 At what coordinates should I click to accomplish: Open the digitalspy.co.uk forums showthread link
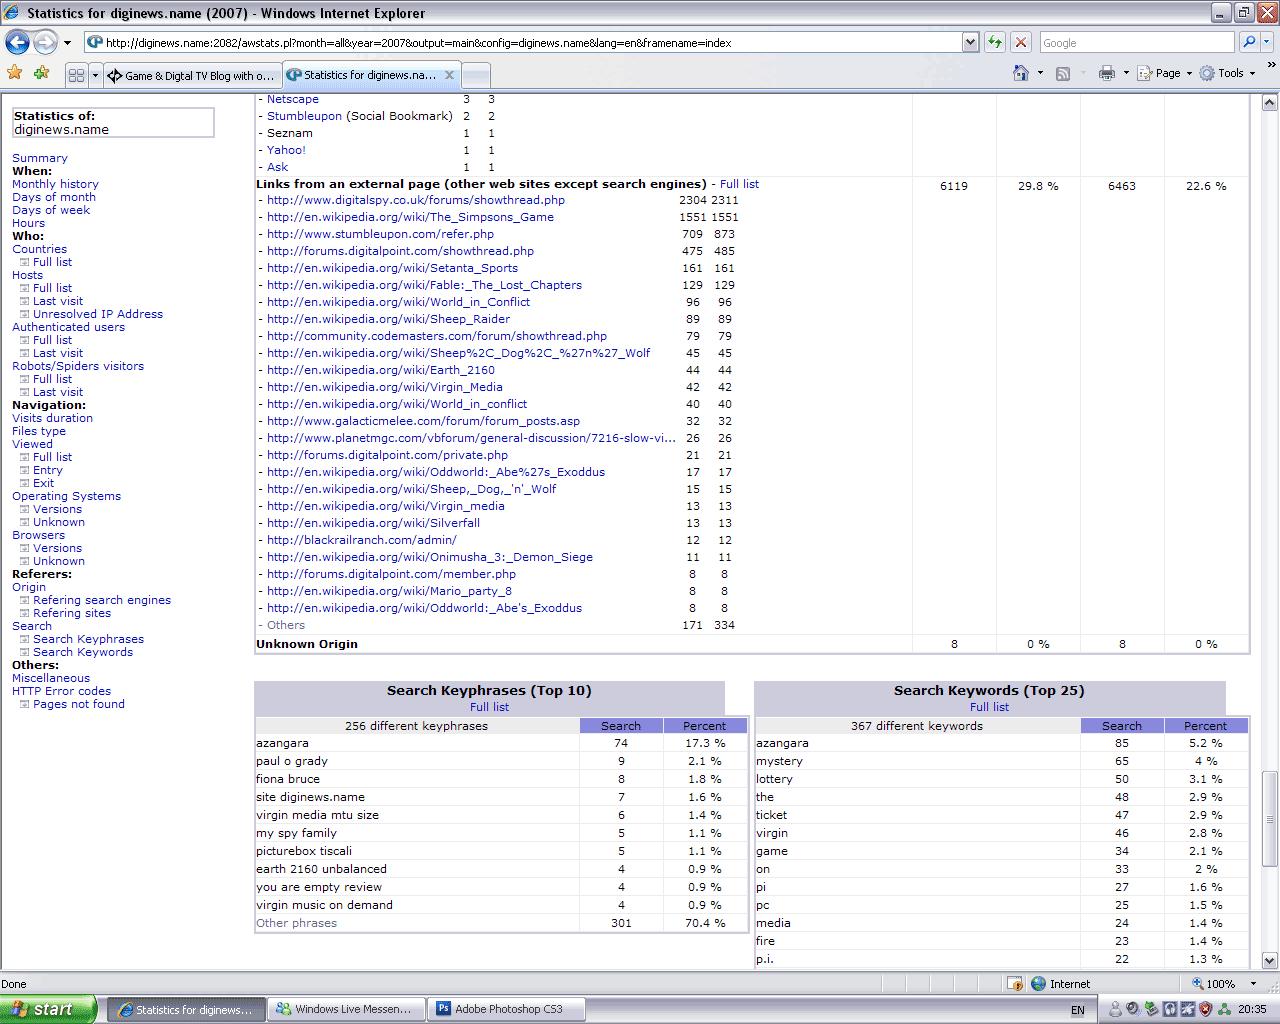click(416, 200)
